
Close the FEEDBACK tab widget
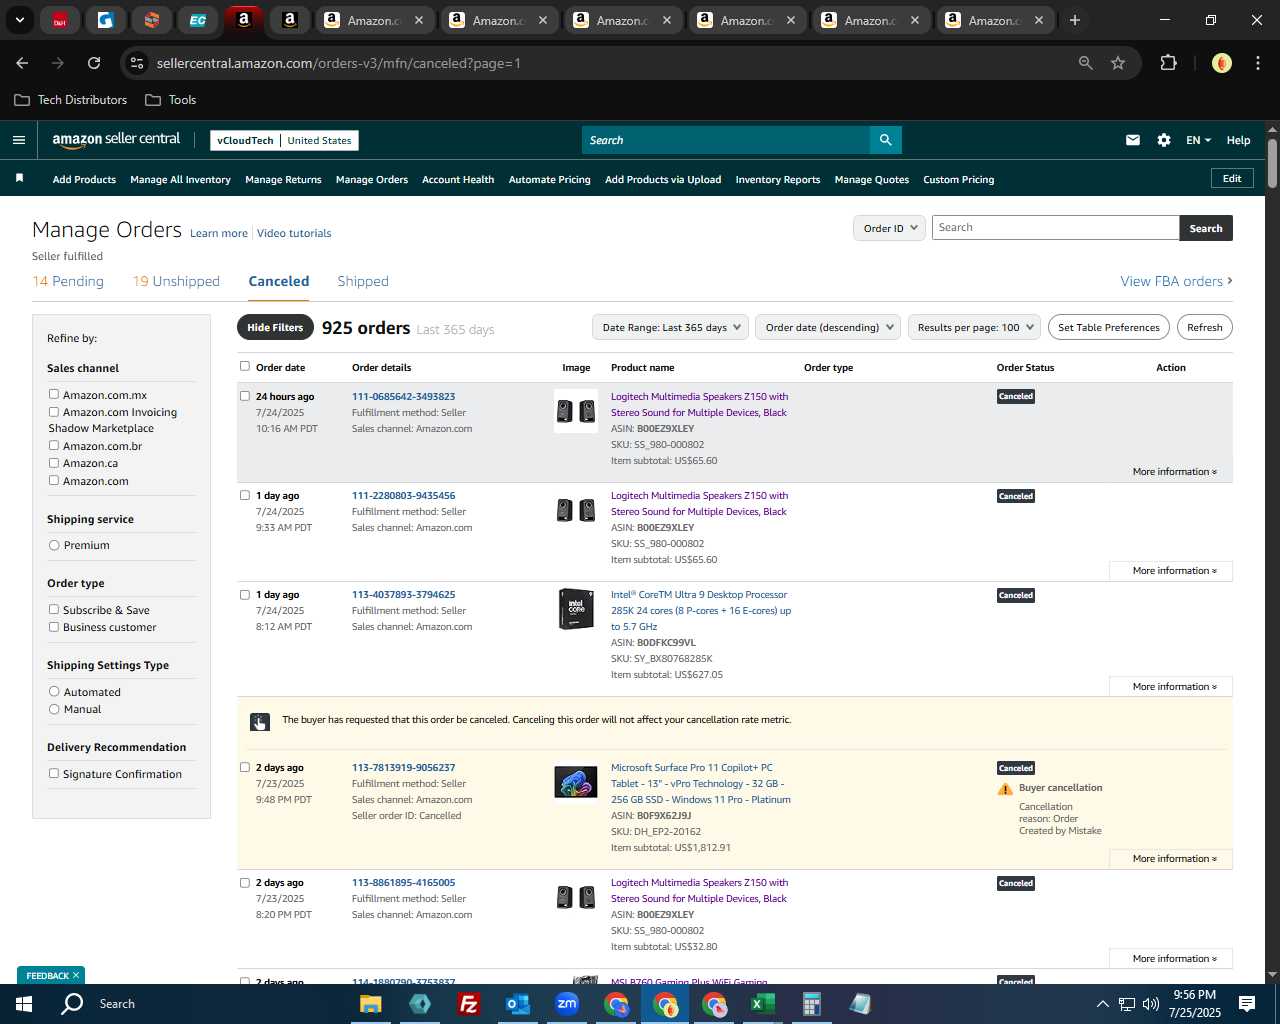tap(75, 975)
